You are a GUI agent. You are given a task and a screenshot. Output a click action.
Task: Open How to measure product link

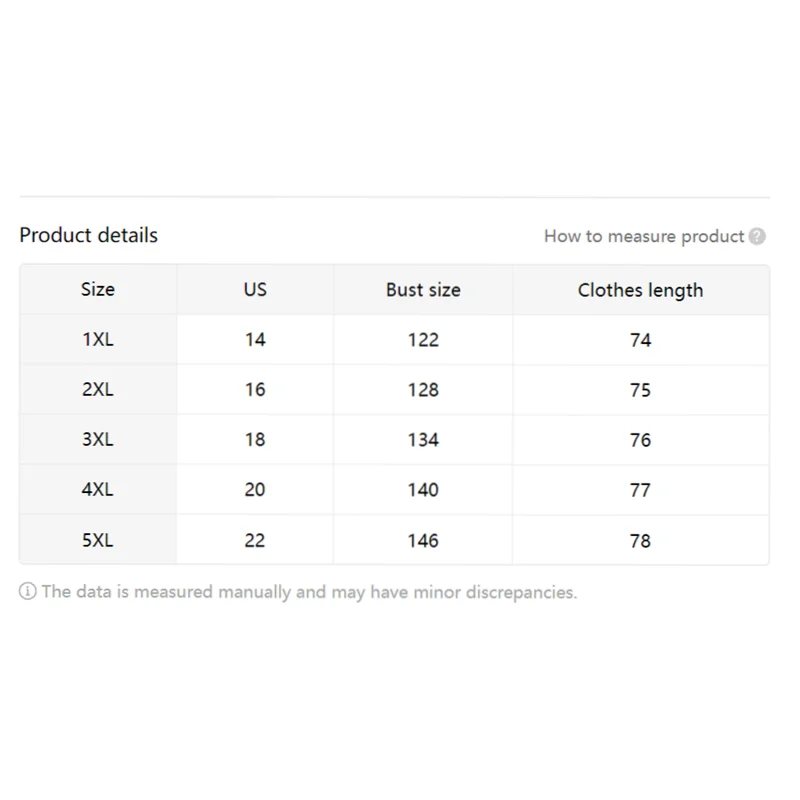tap(644, 236)
